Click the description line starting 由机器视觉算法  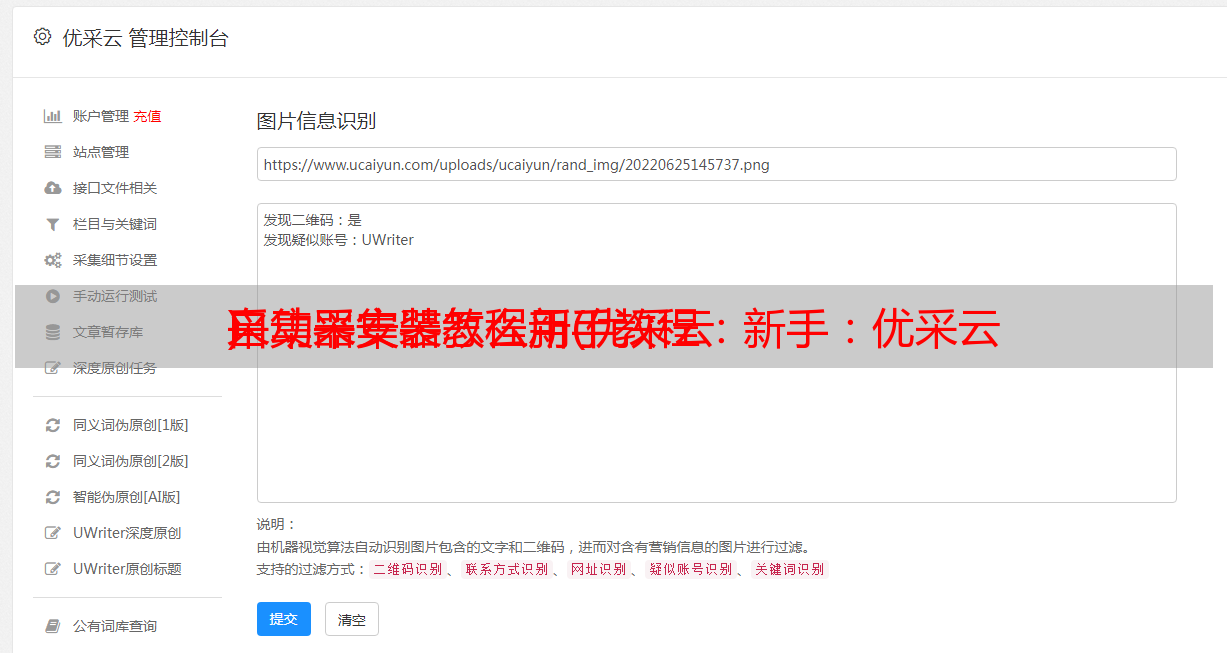(x=533, y=547)
